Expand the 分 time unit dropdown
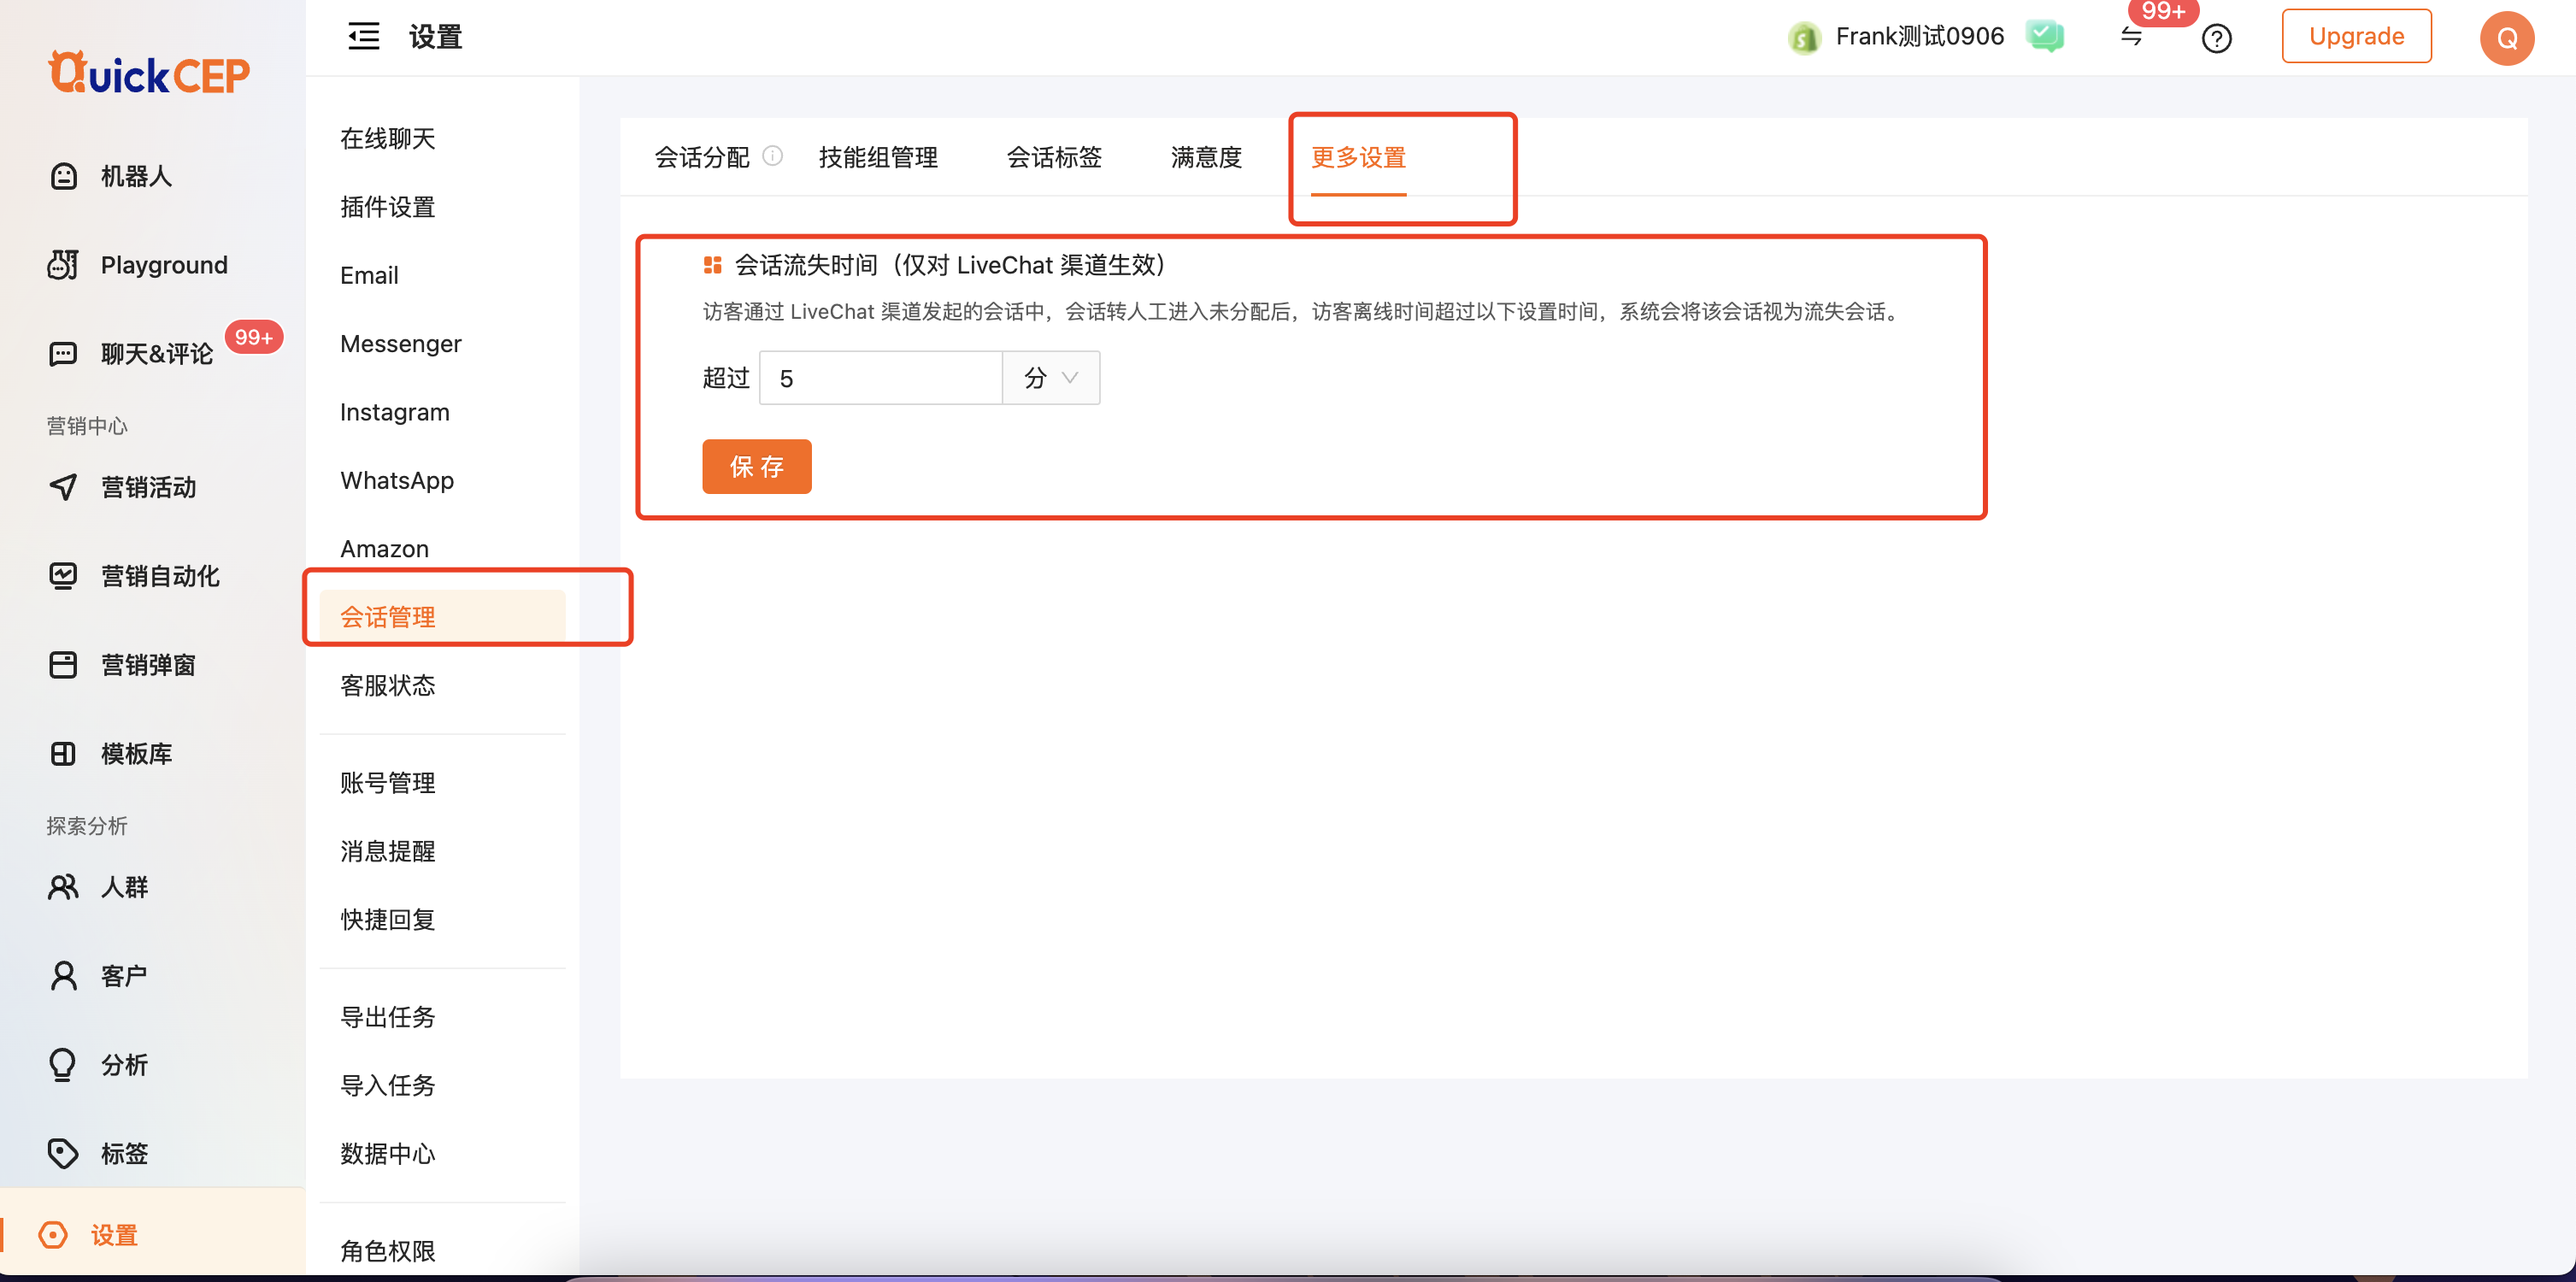This screenshot has height=1282, width=2576. (1050, 378)
